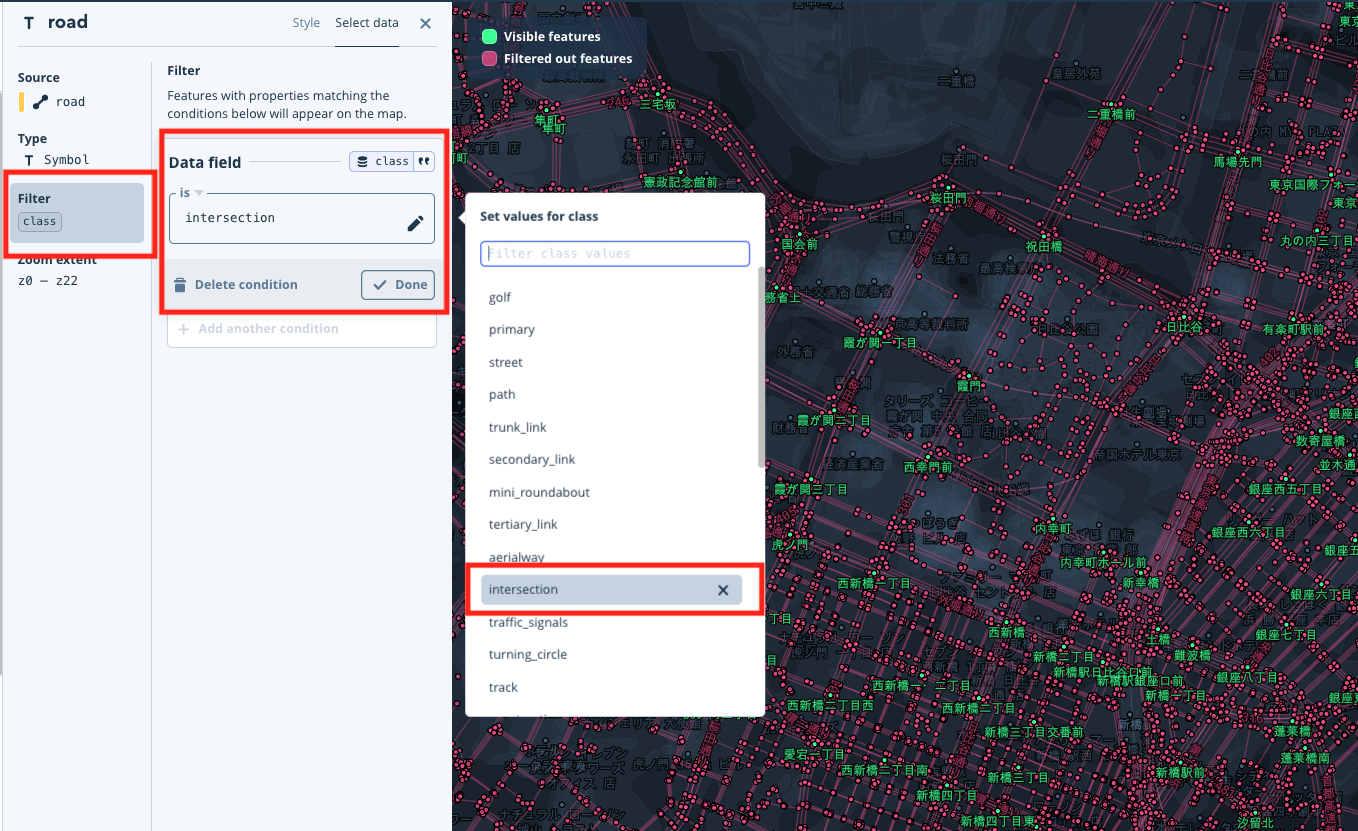Viewport: 1358px width, 831px height.
Task: Close the road layer panel
Action: (426, 23)
